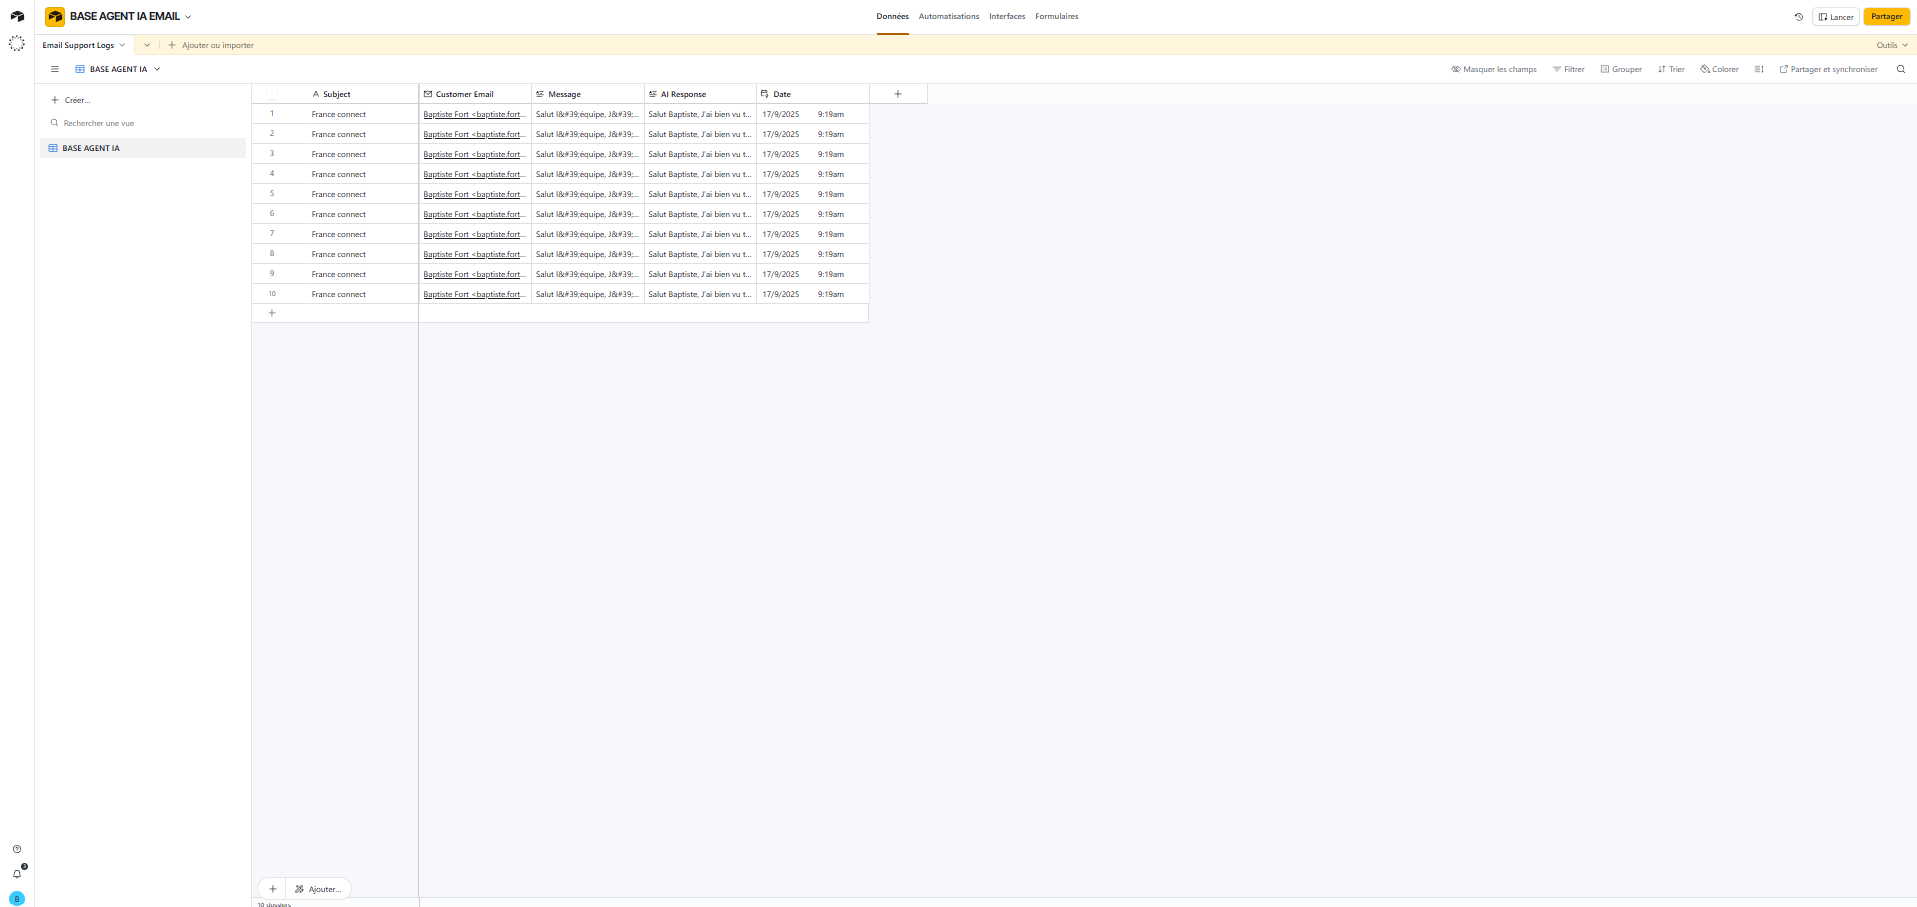Tick the select-all checkbox in header row
This screenshot has width=1917, height=907.
(272, 94)
